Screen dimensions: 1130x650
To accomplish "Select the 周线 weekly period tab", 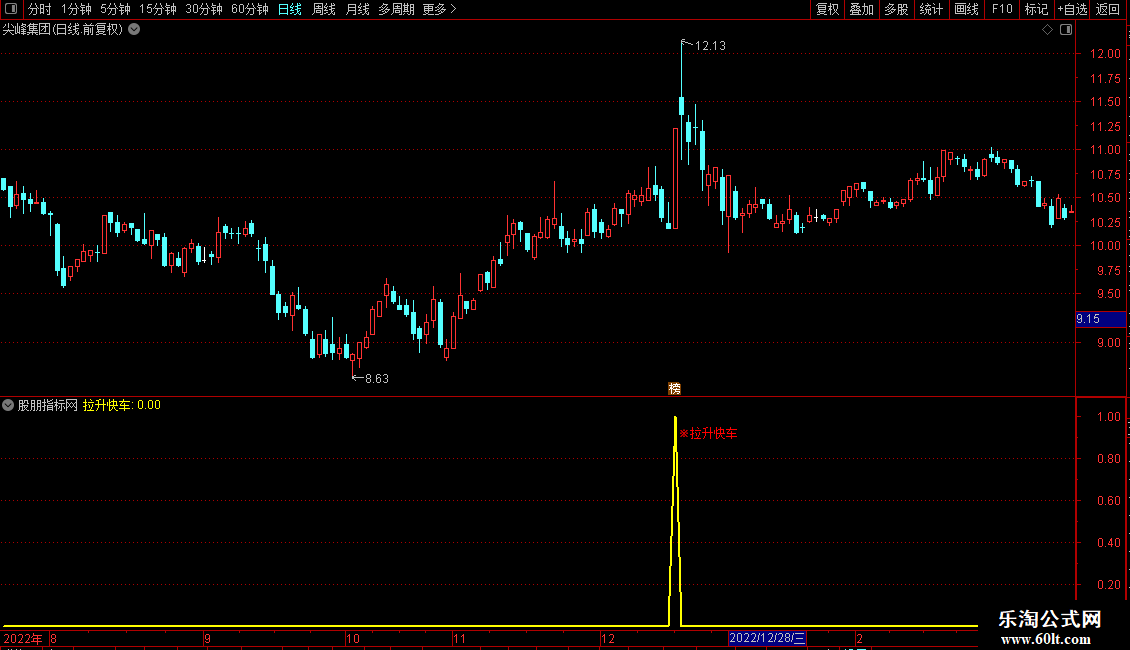I will 324,9.
